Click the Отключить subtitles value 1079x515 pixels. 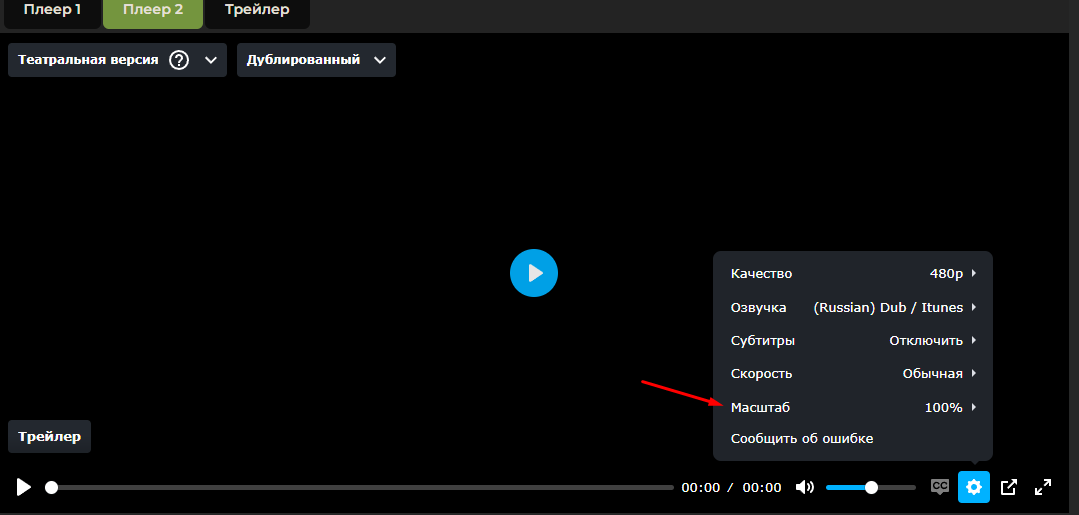926,341
